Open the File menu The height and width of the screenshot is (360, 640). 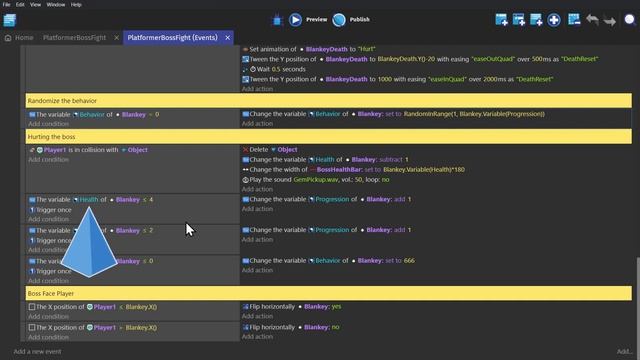point(7,4)
